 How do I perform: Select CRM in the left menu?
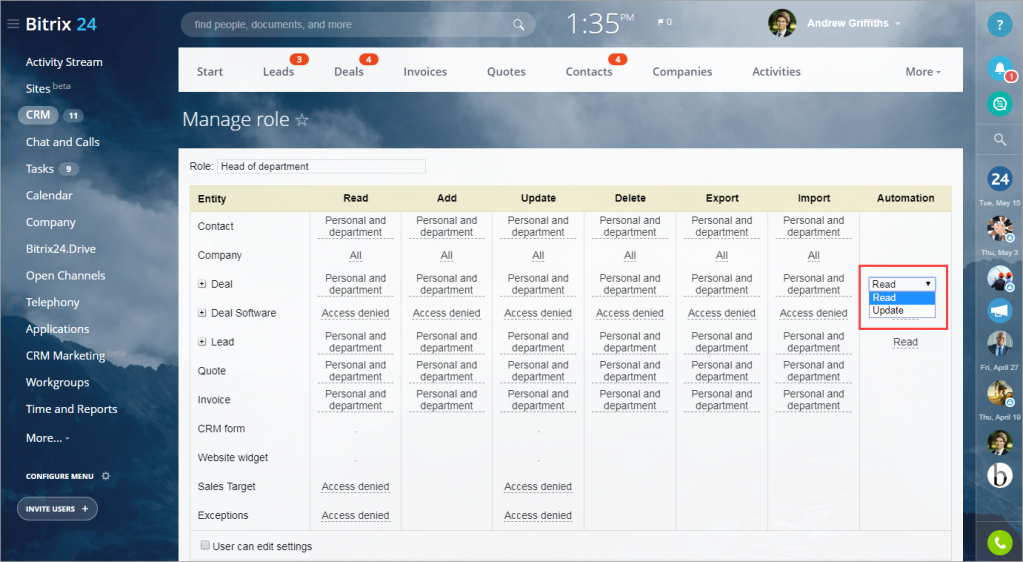pyautogui.click(x=38, y=115)
